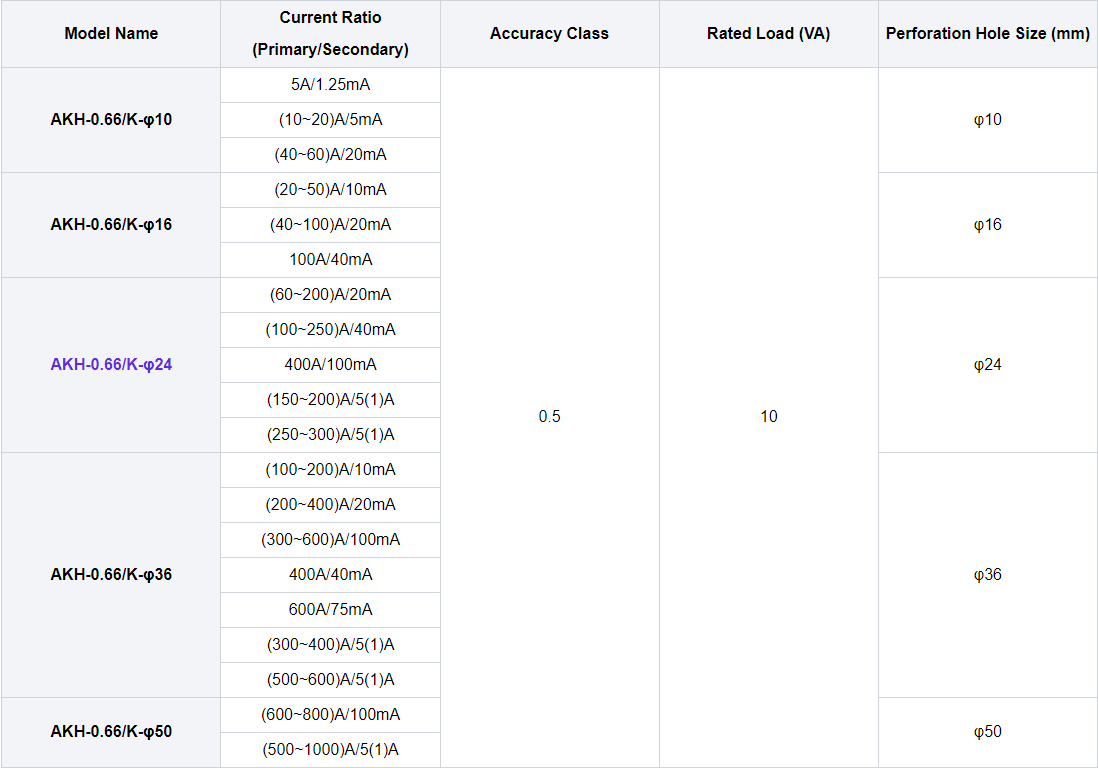This screenshot has height=768, width=1098.
Task: Click the Accuracy Class column header
Action: [x=548, y=33]
